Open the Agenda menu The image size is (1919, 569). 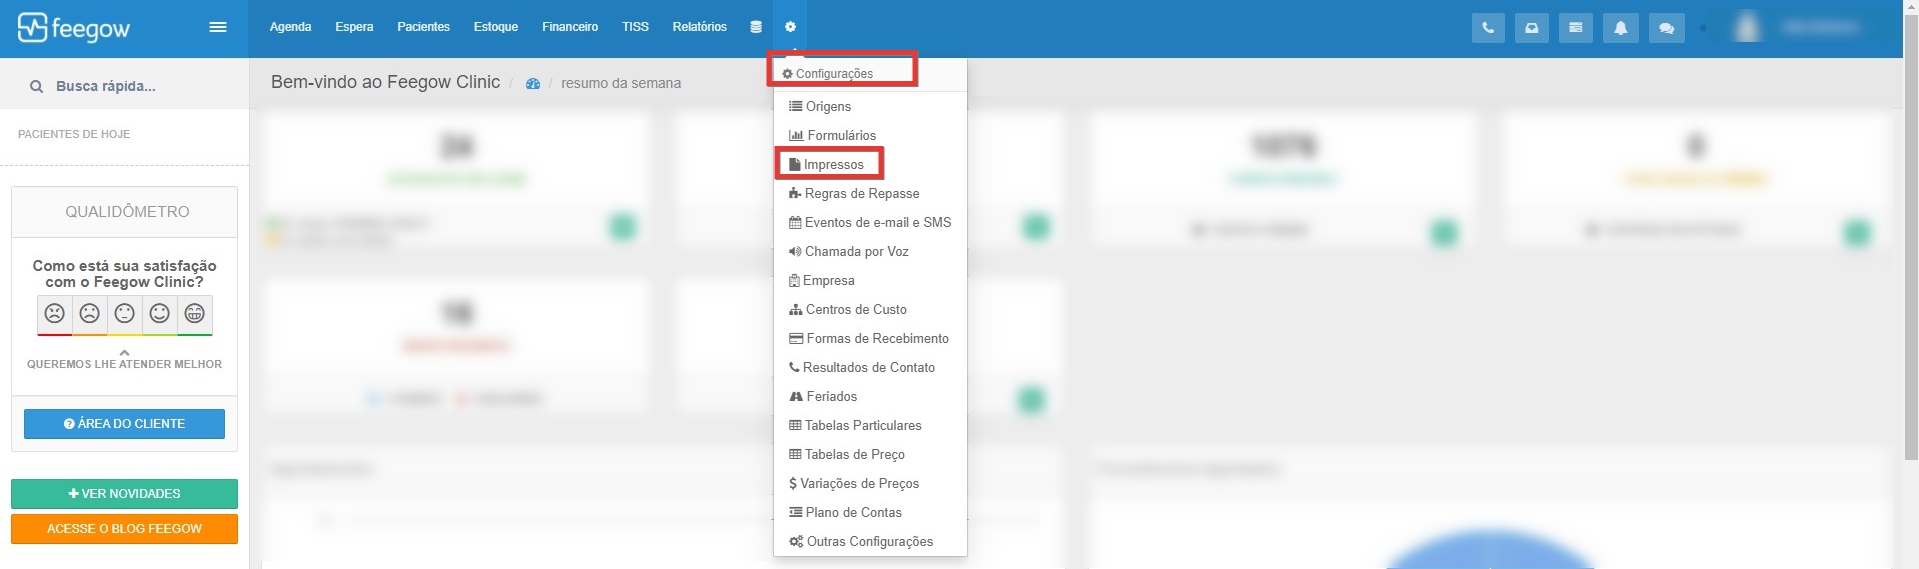pyautogui.click(x=291, y=27)
